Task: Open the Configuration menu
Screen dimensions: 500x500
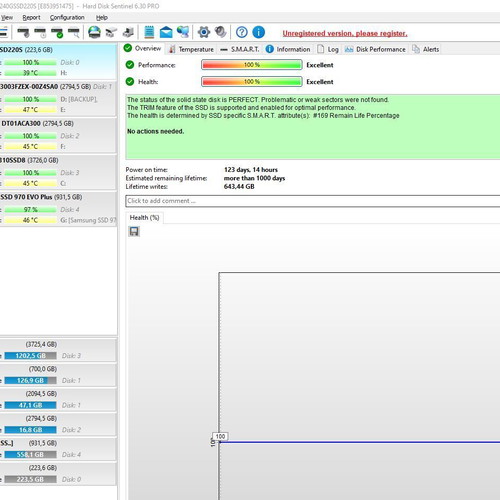Action: (x=67, y=17)
